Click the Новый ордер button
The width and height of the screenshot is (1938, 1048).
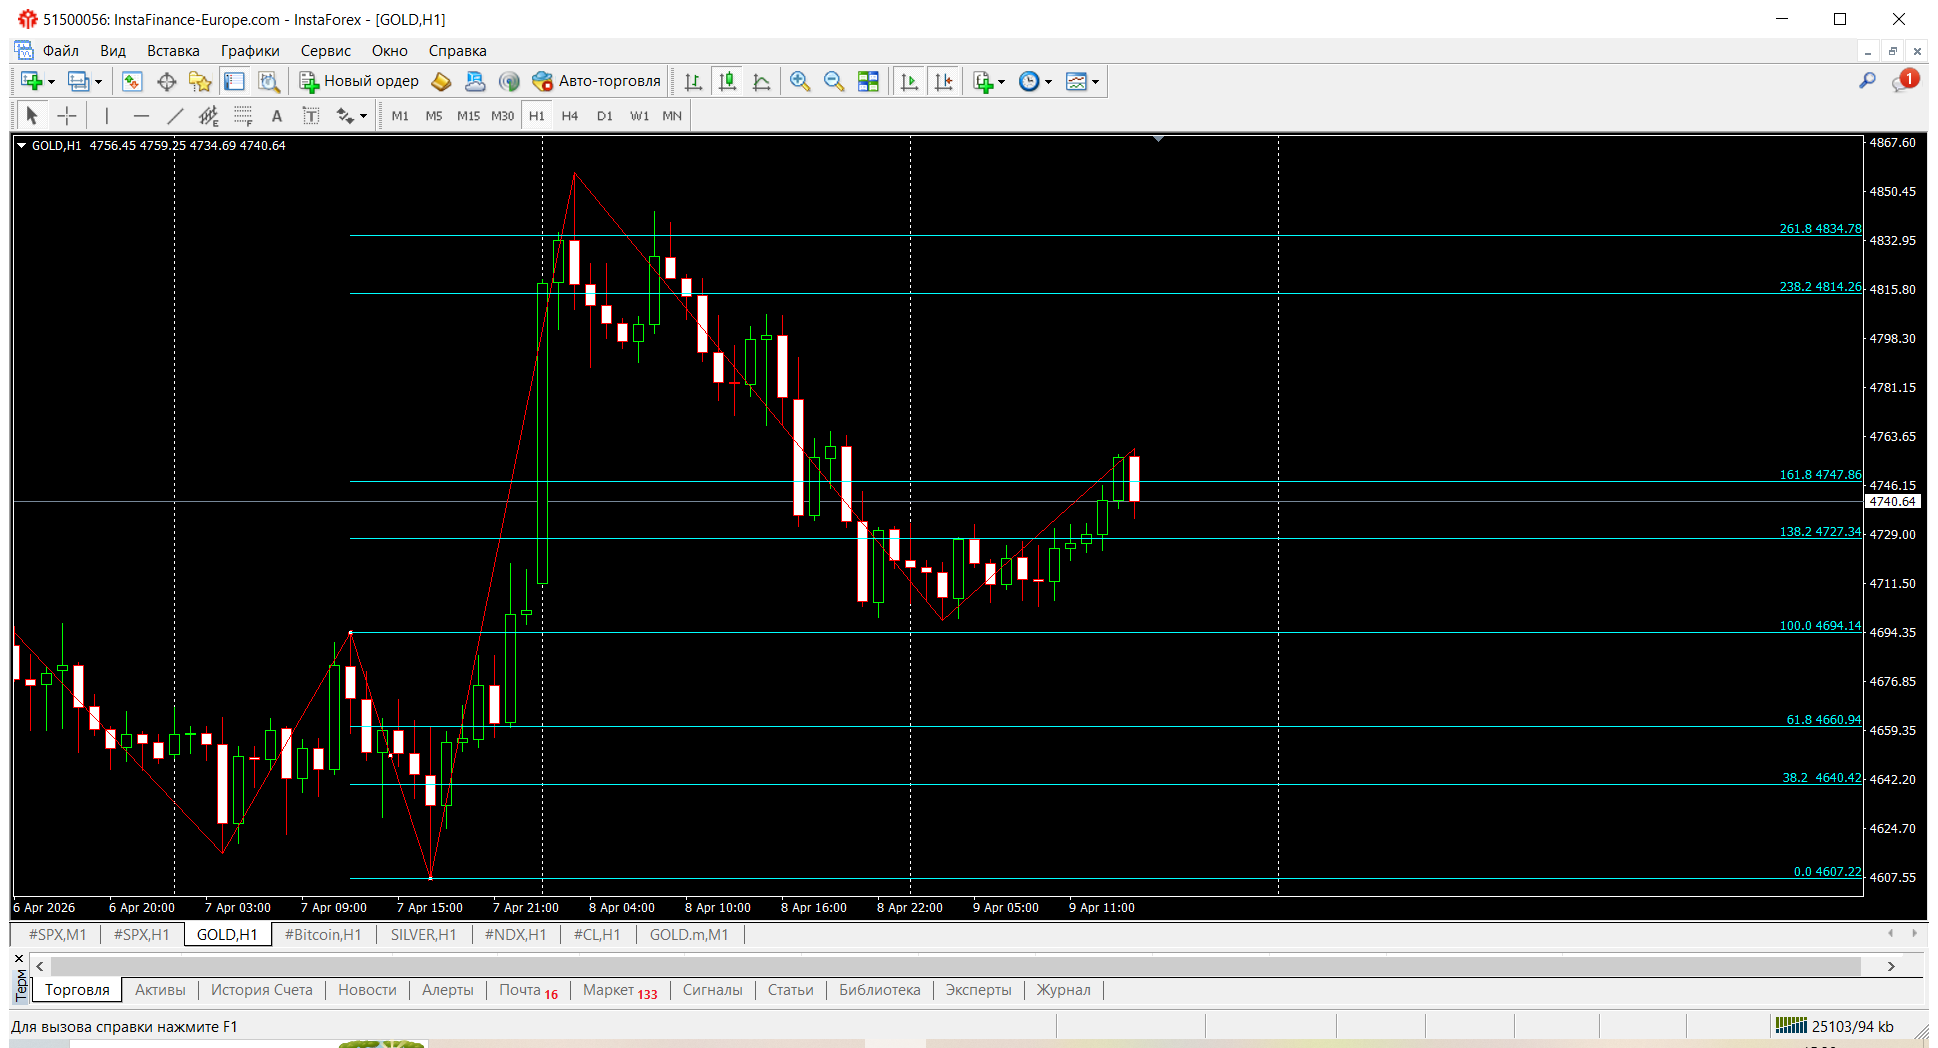360,82
